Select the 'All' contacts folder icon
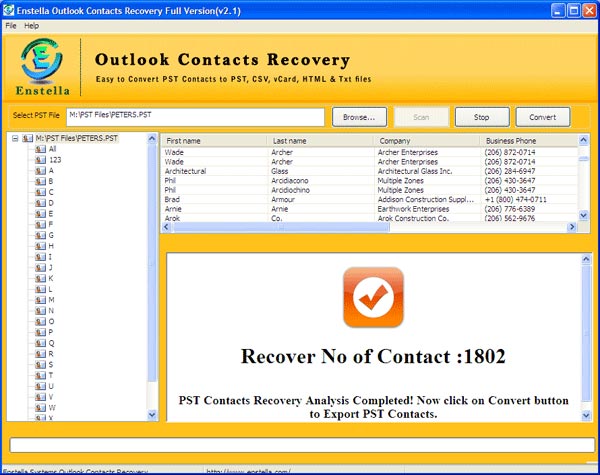Viewport: 600px width, 475px height. tap(40, 149)
